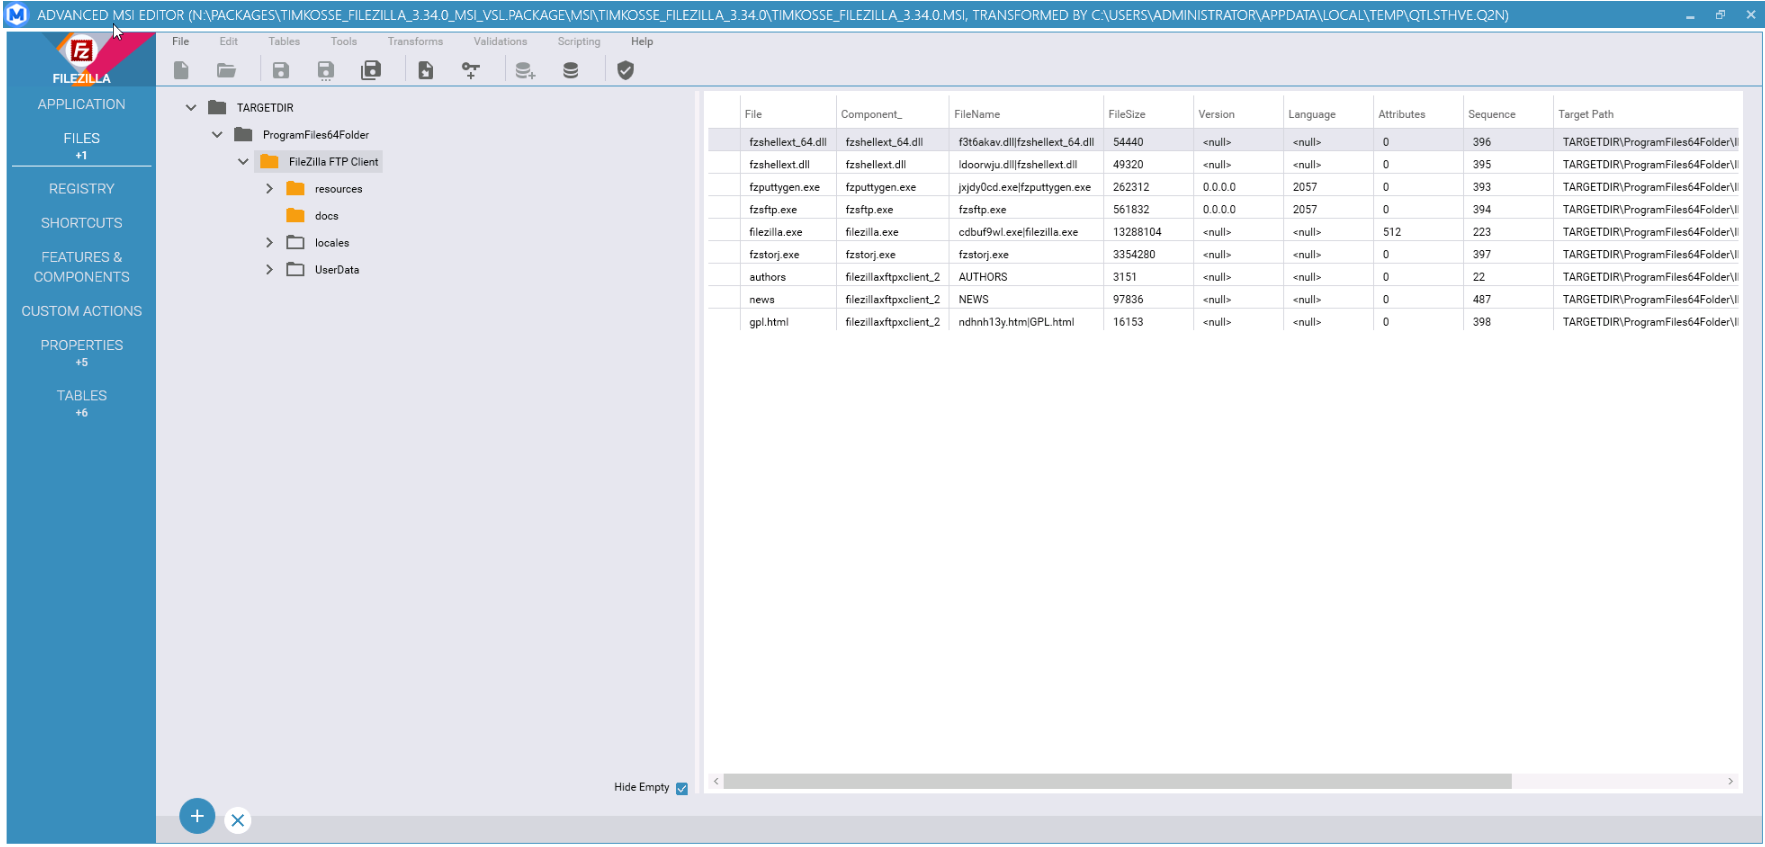Select the resources folder icon

click(295, 189)
